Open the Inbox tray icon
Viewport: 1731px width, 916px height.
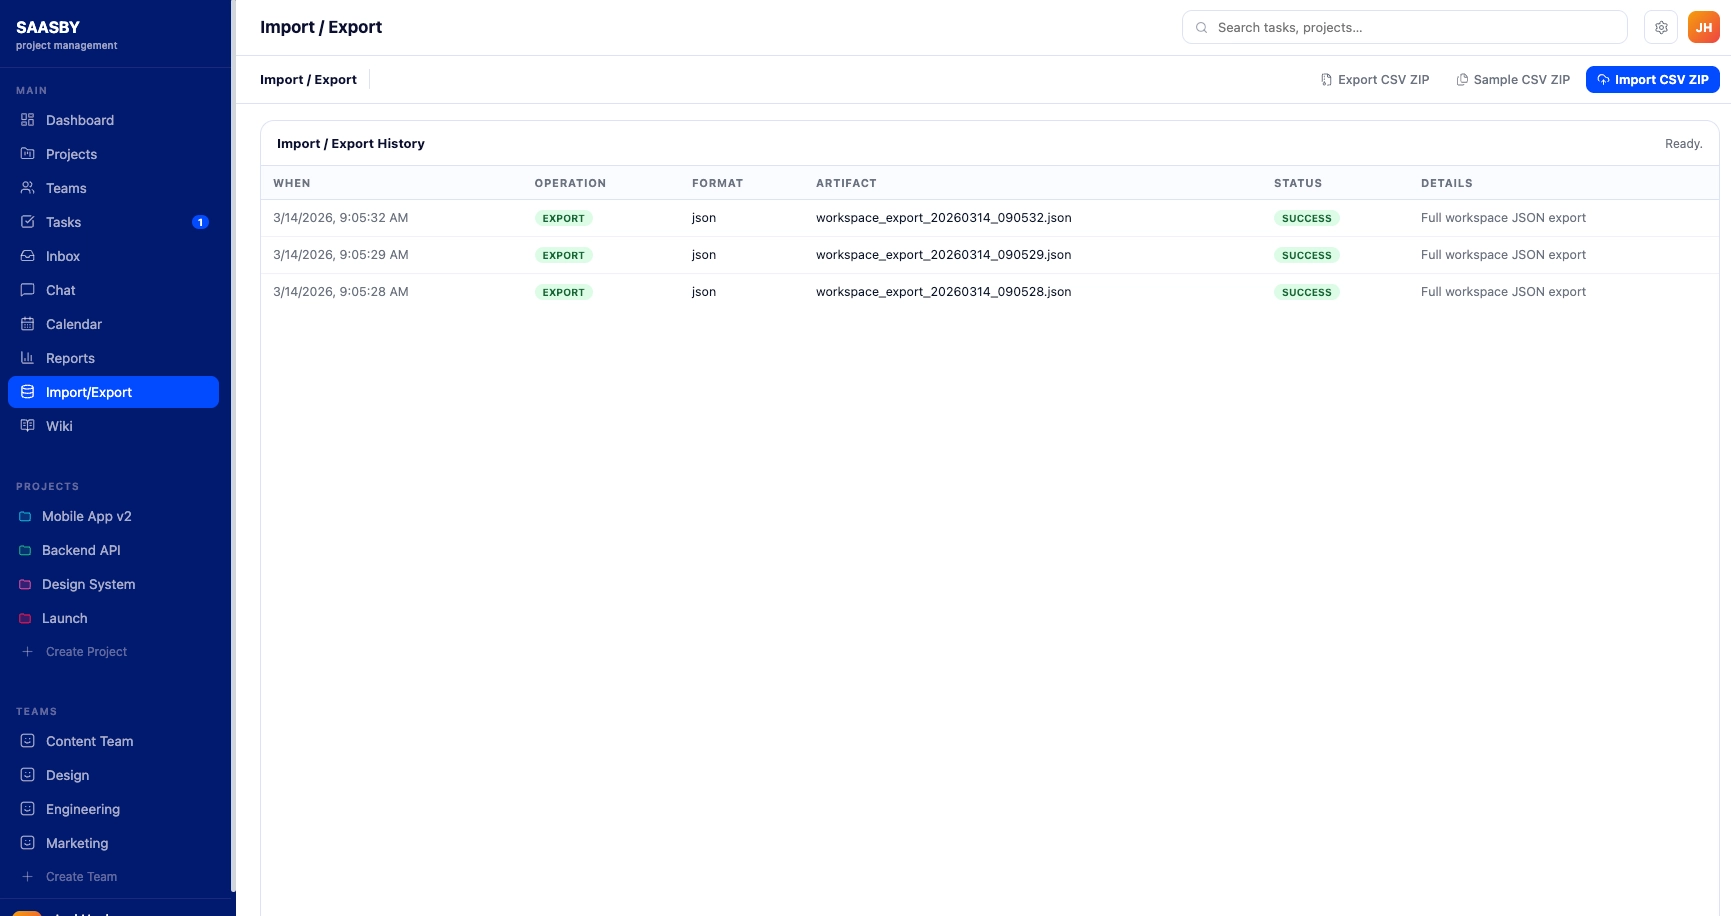(x=28, y=256)
